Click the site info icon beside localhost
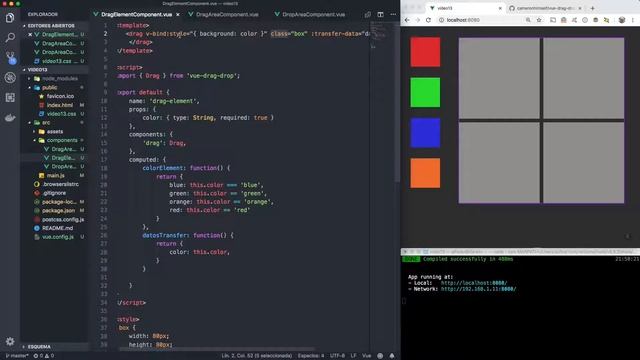 (441, 20)
